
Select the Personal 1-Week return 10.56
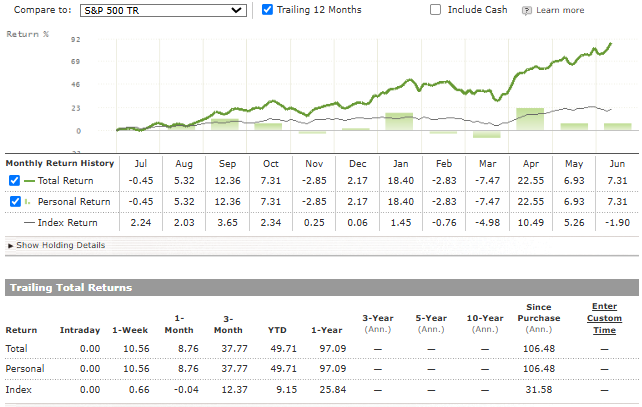[136, 369]
